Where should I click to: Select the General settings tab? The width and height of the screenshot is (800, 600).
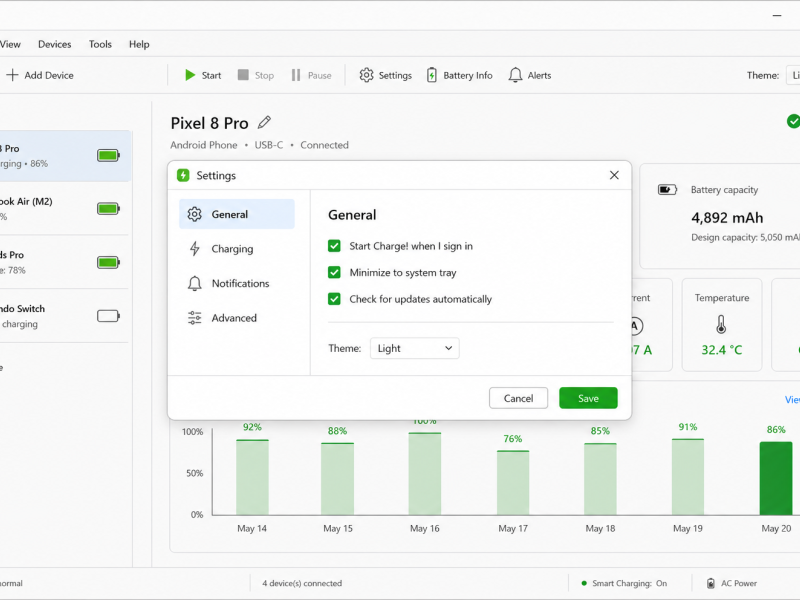pos(237,214)
